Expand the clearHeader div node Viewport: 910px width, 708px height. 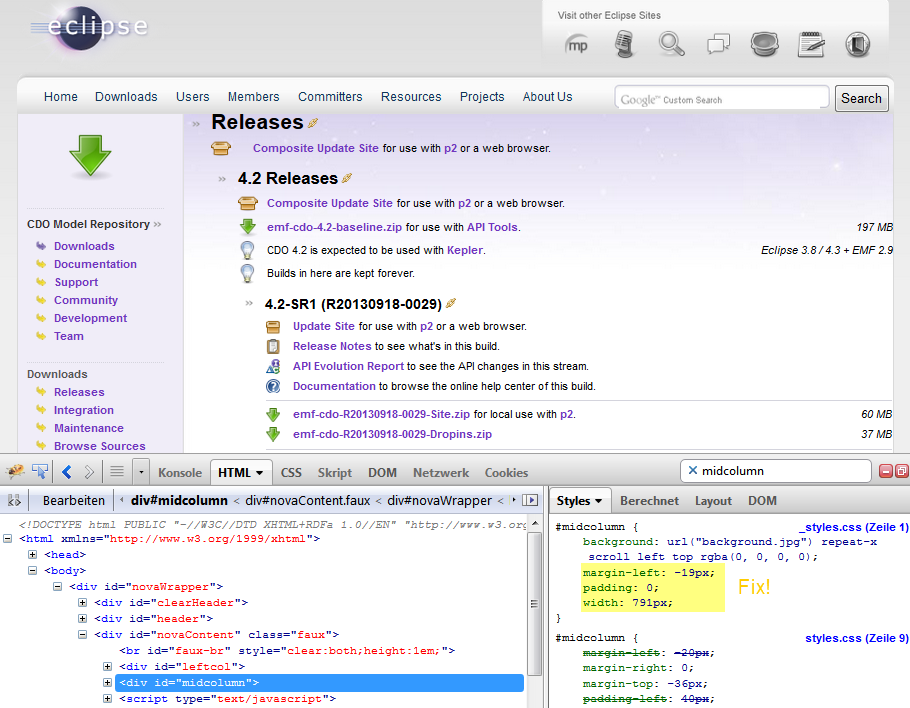tap(82, 602)
